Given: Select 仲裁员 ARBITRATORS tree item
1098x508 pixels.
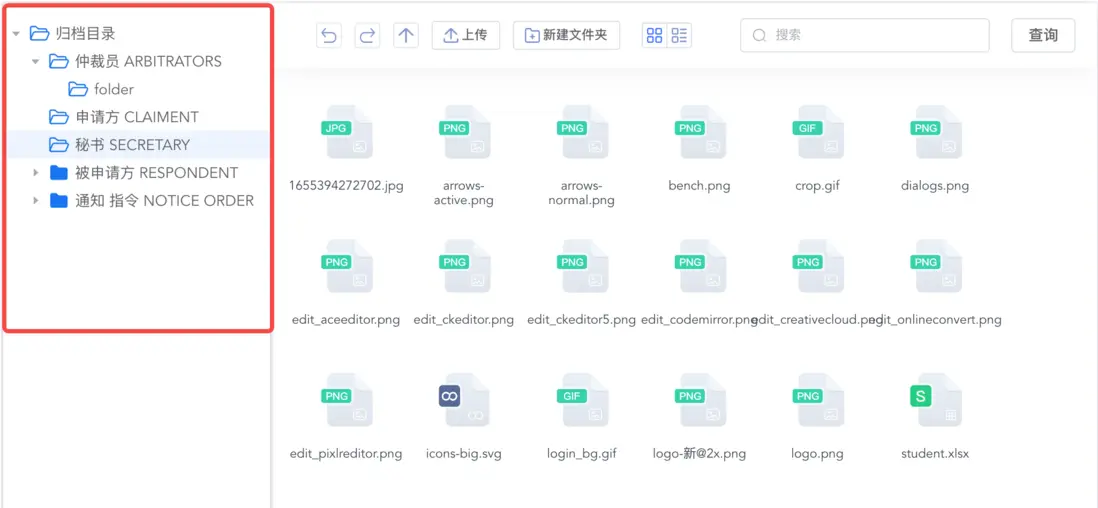Looking at the screenshot, I should (148, 61).
